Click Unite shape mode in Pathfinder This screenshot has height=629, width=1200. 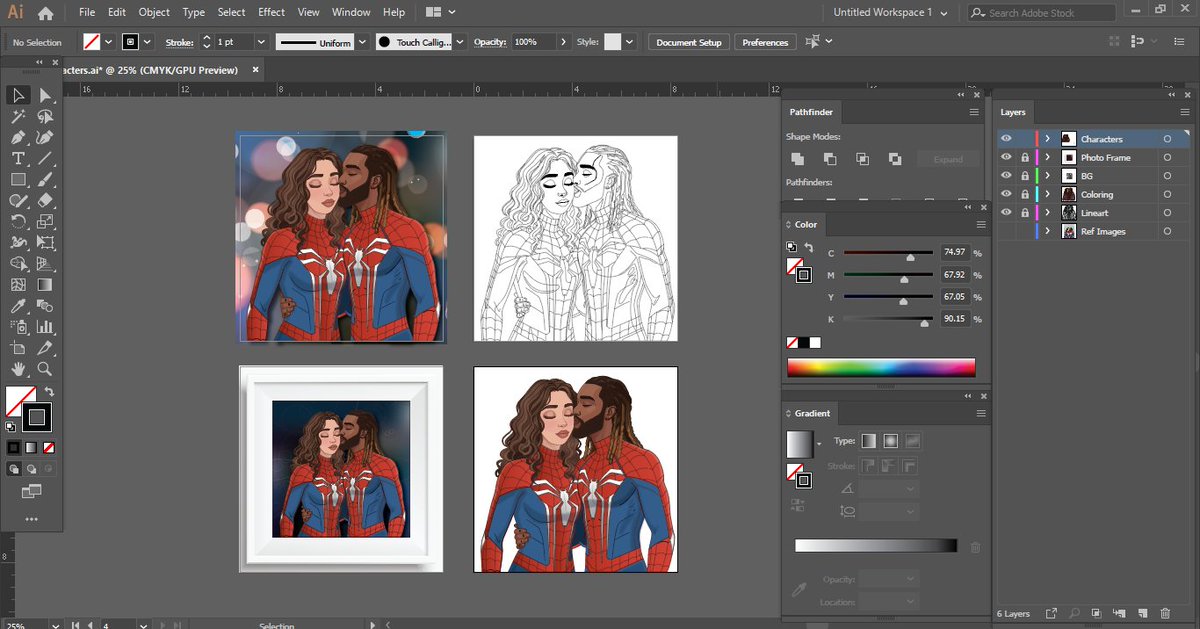[x=798, y=158]
